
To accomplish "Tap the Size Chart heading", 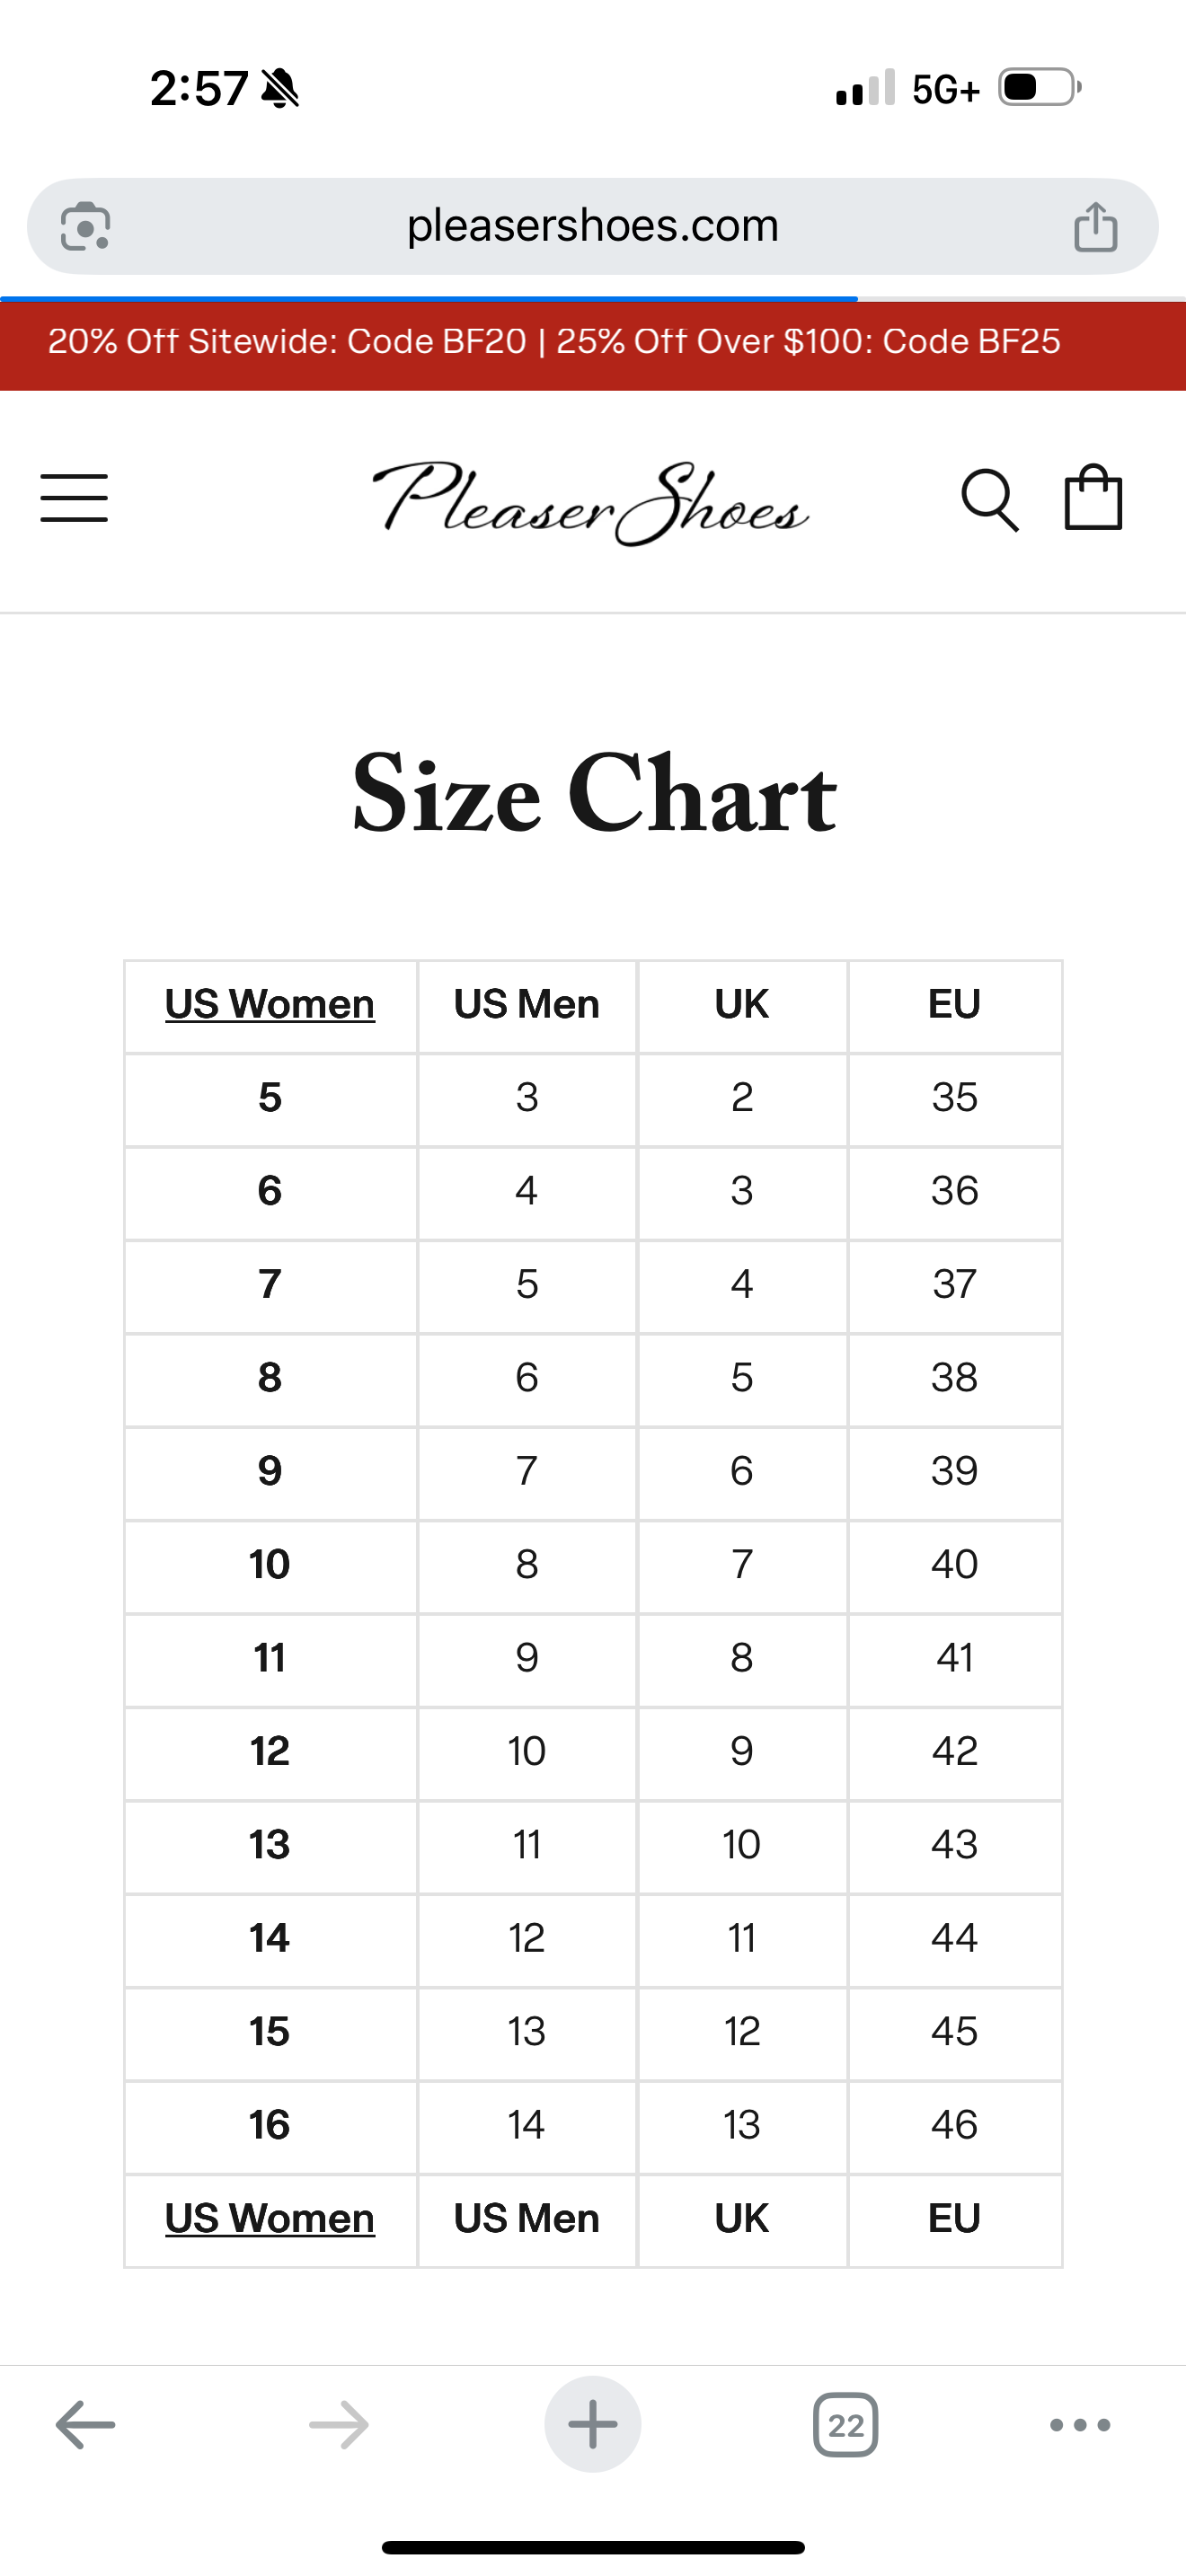I will pos(594,794).
